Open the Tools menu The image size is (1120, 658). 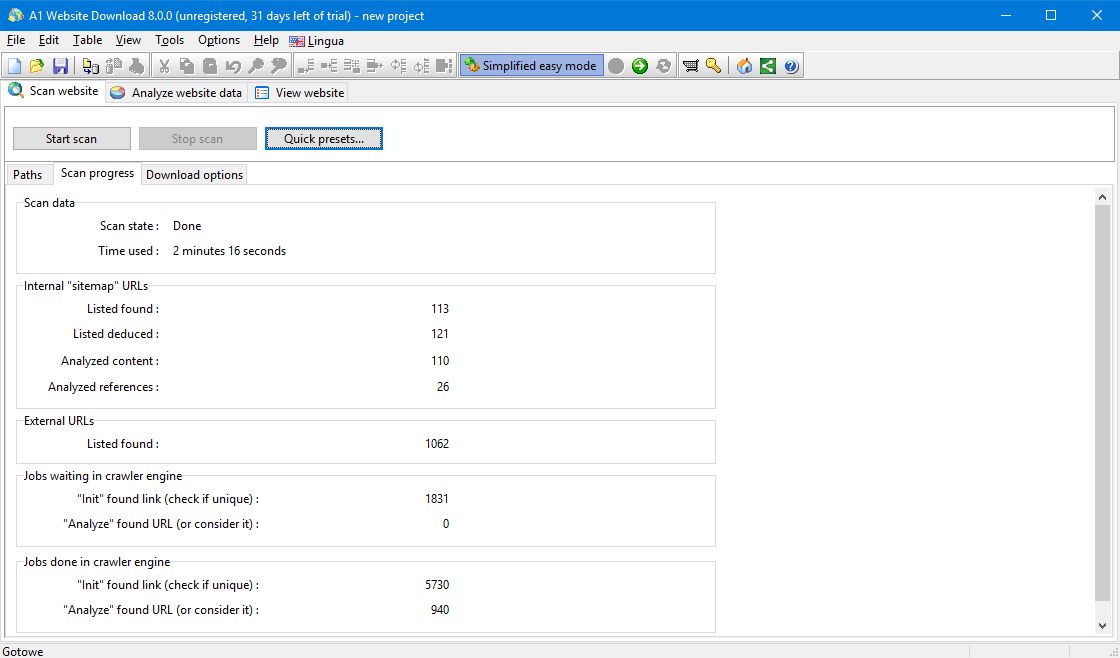(169, 41)
